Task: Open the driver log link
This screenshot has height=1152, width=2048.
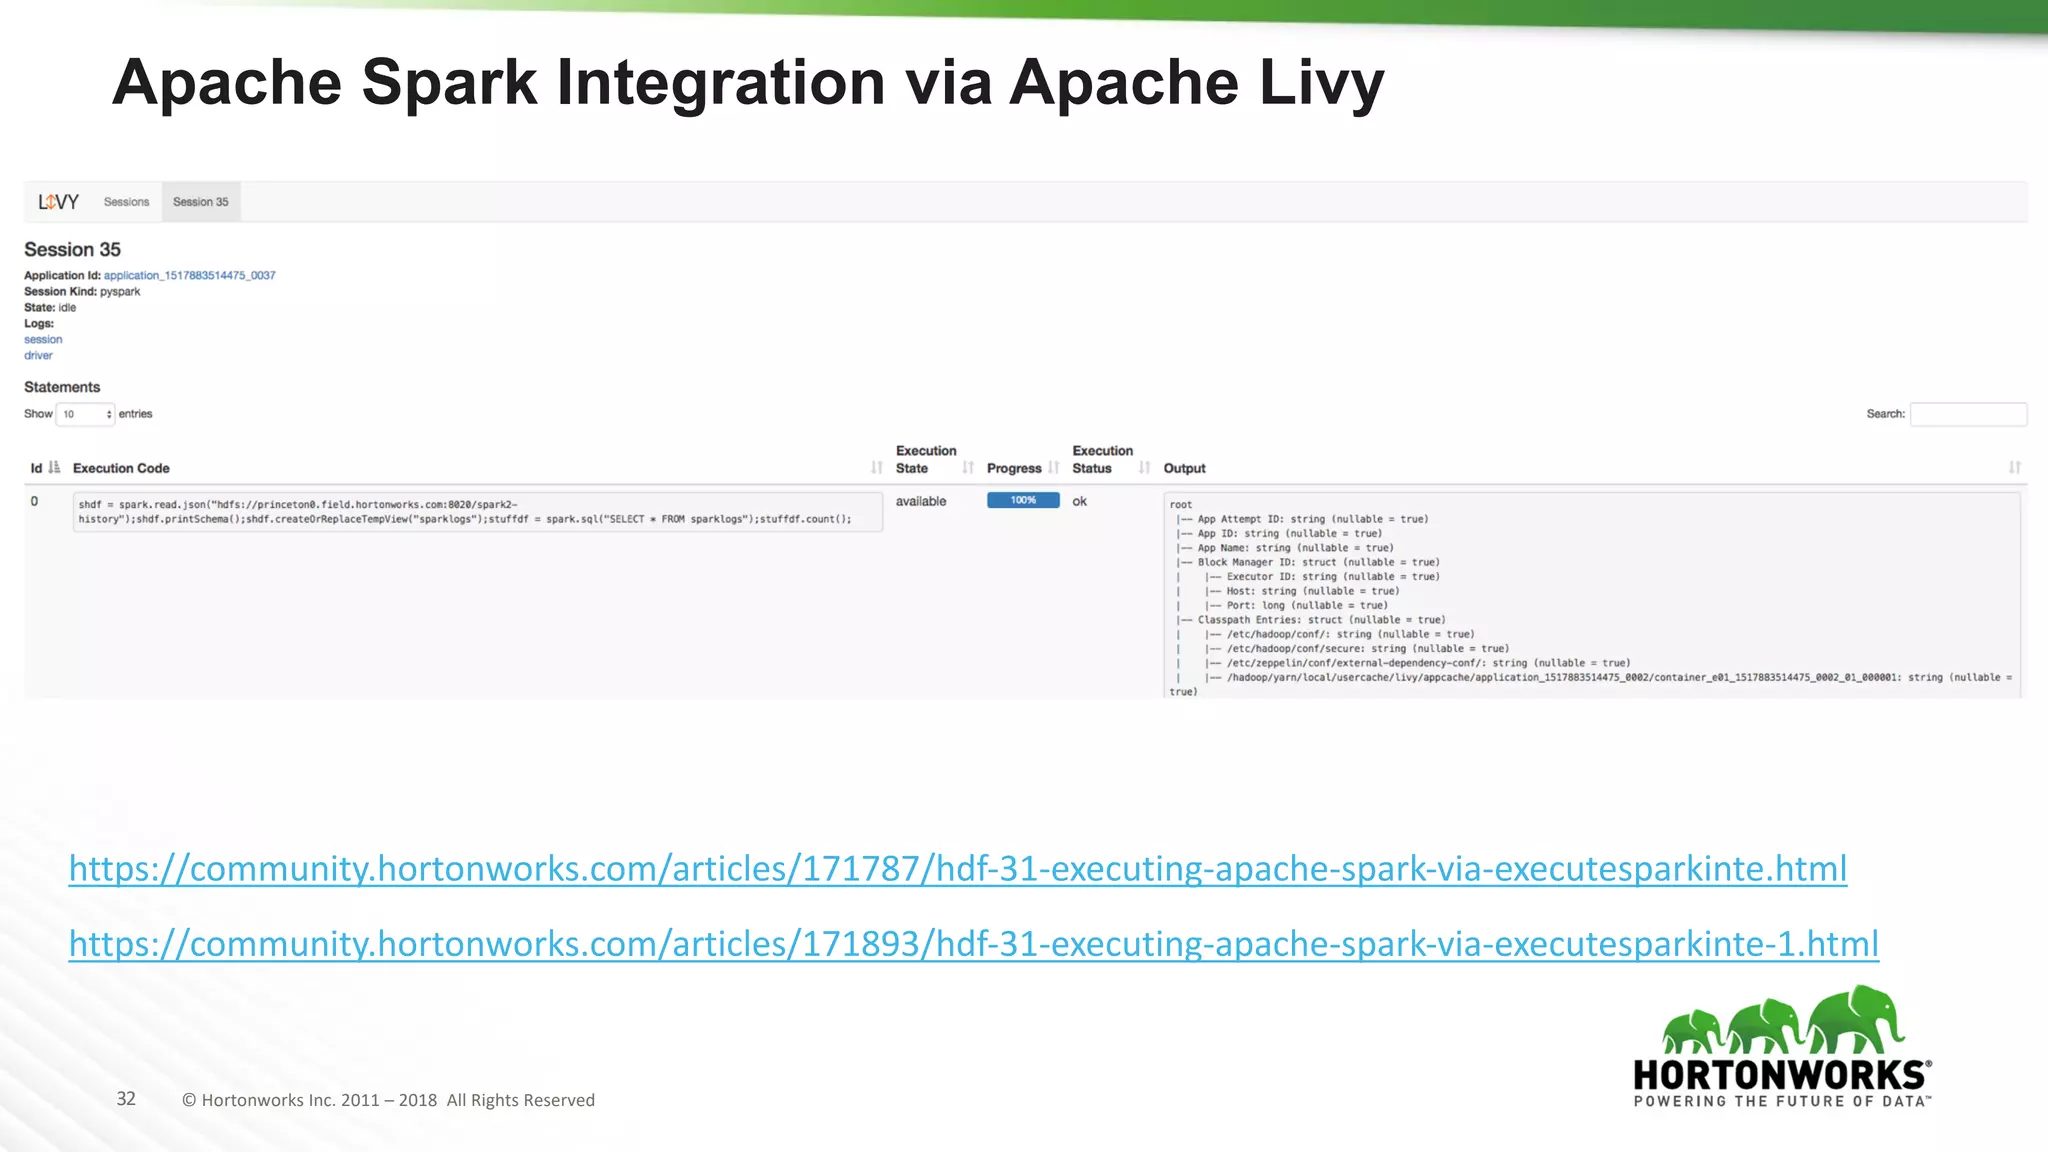Action: (38, 355)
